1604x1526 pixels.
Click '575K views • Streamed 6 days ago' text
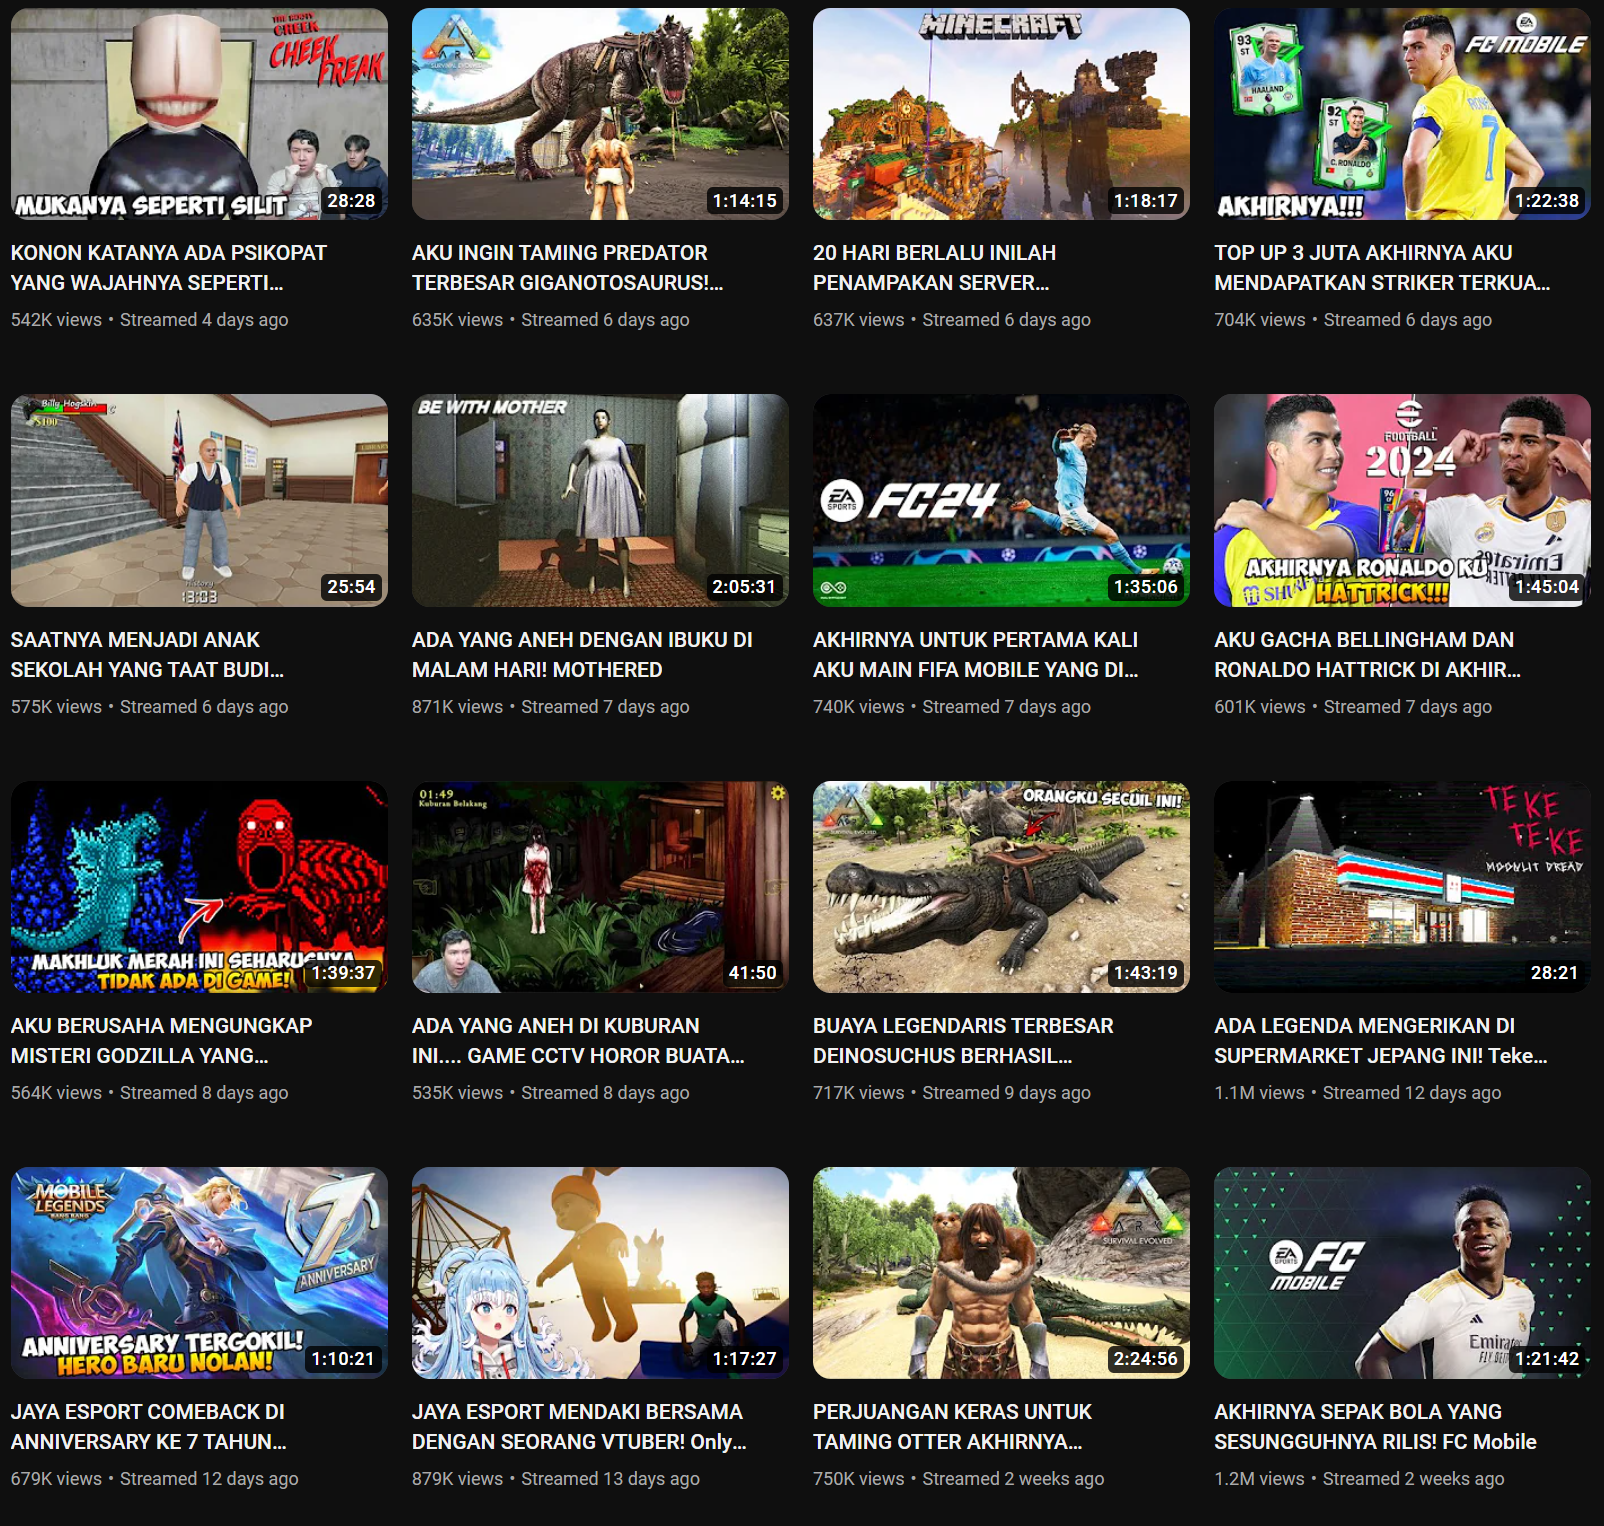point(150,707)
